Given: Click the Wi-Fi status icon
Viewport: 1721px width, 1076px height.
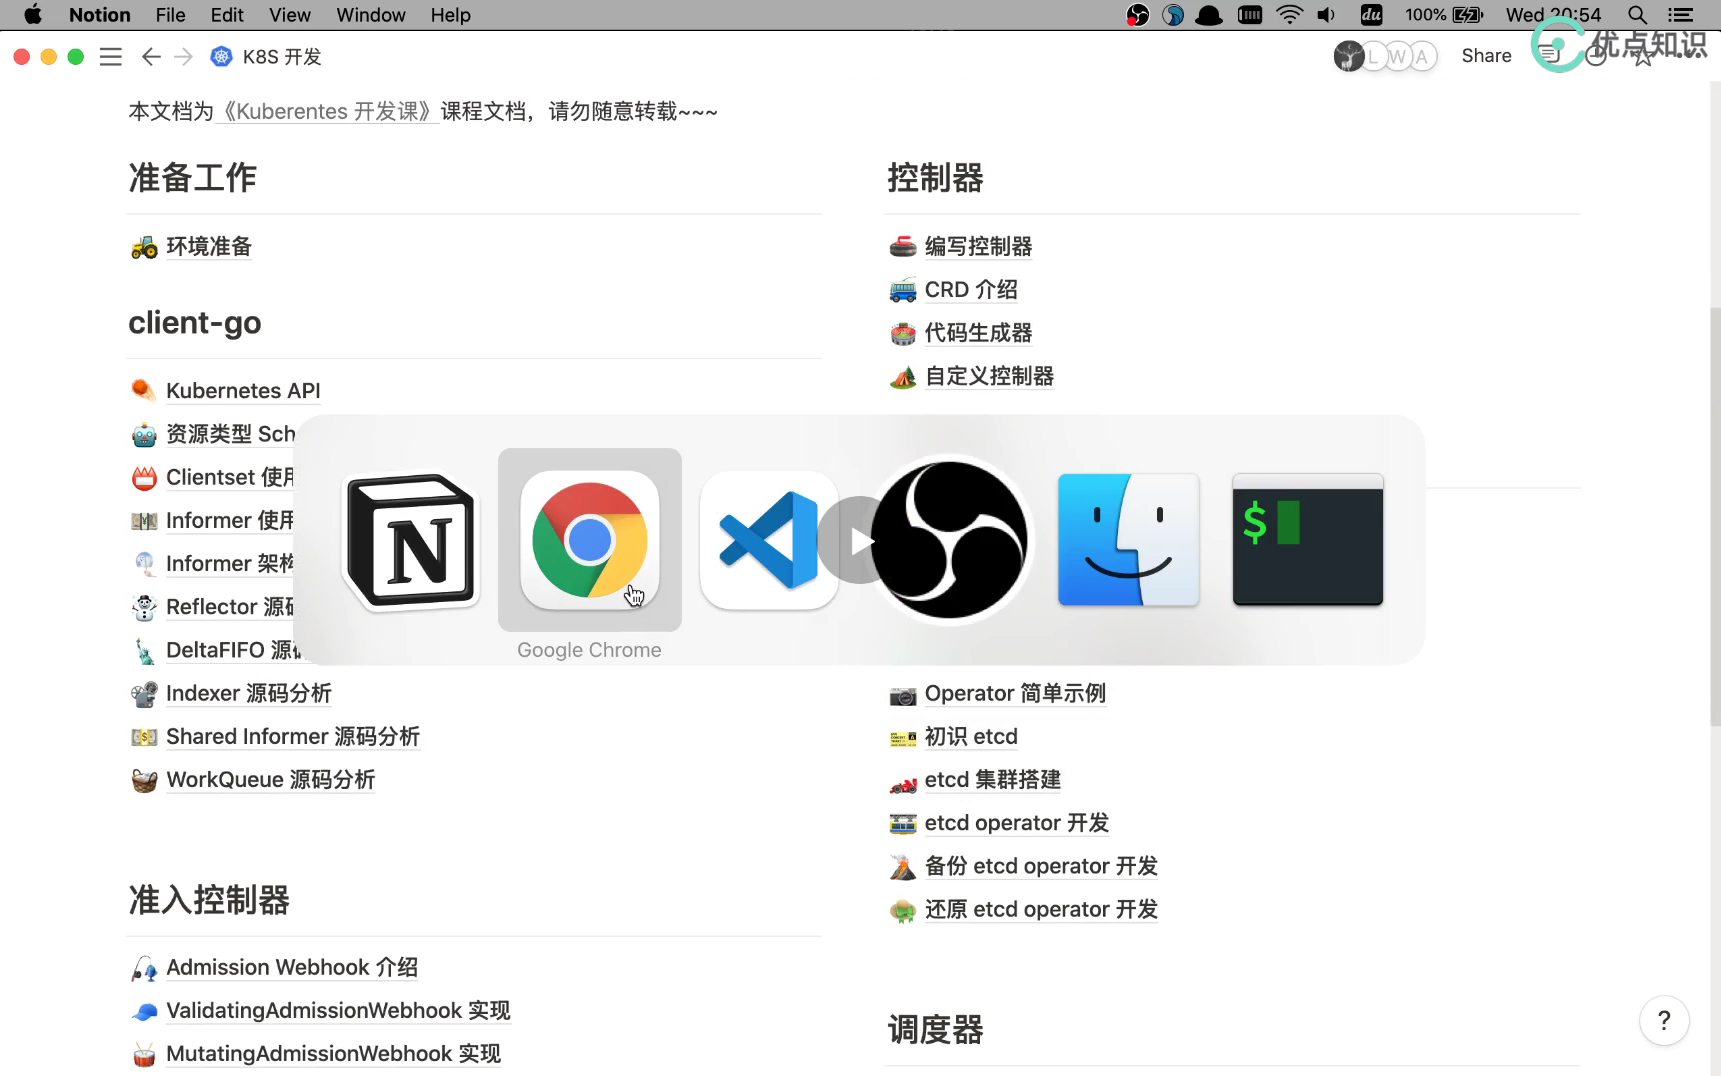Looking at the screenshot, I should 1290,15.
